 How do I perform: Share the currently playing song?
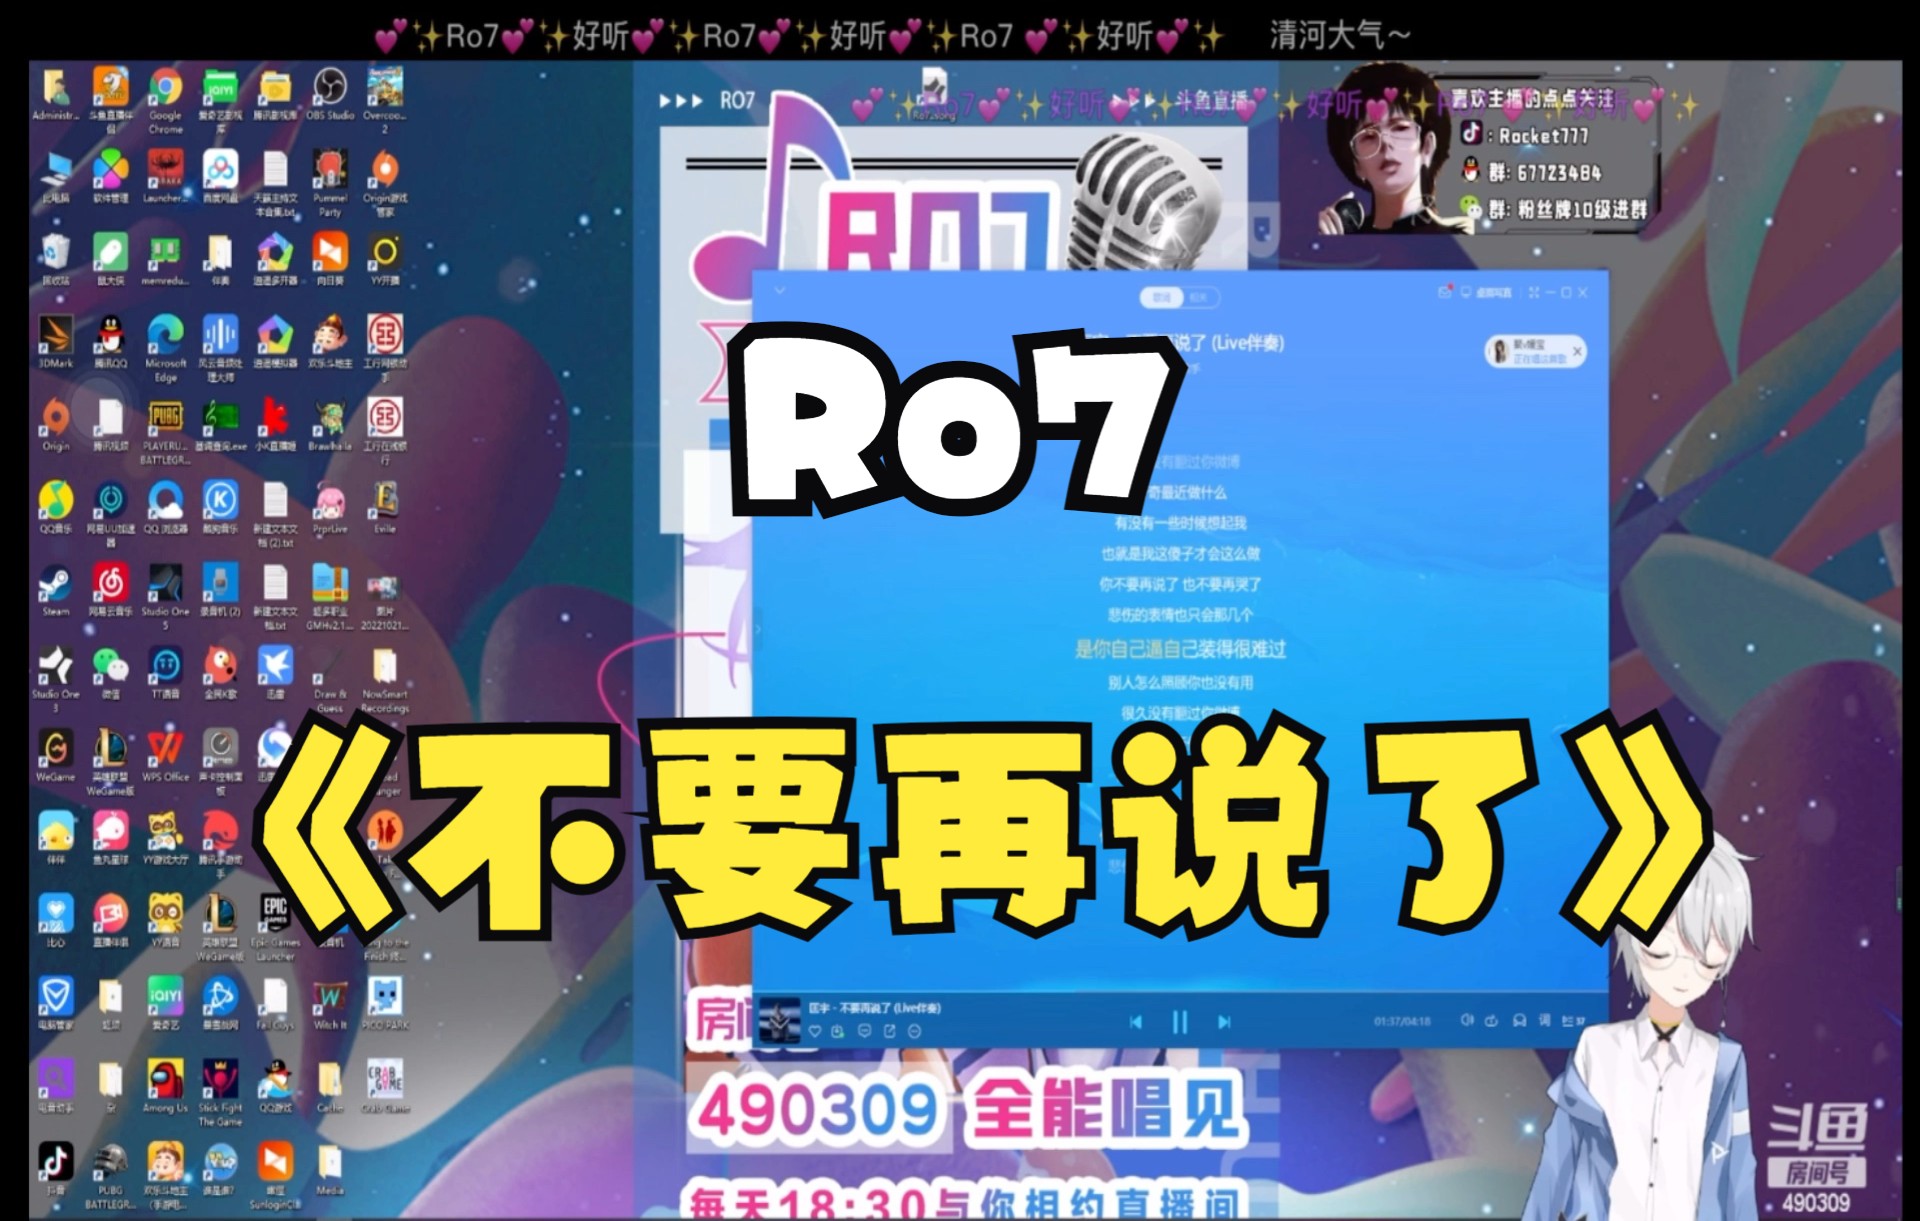coord(889,1031)
